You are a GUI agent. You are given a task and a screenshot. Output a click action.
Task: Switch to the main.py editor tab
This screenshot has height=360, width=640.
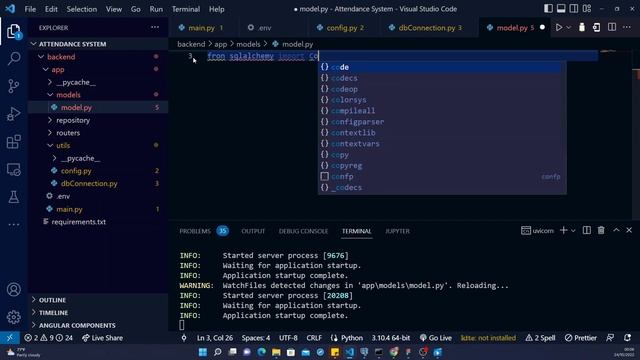pos(201,28)
